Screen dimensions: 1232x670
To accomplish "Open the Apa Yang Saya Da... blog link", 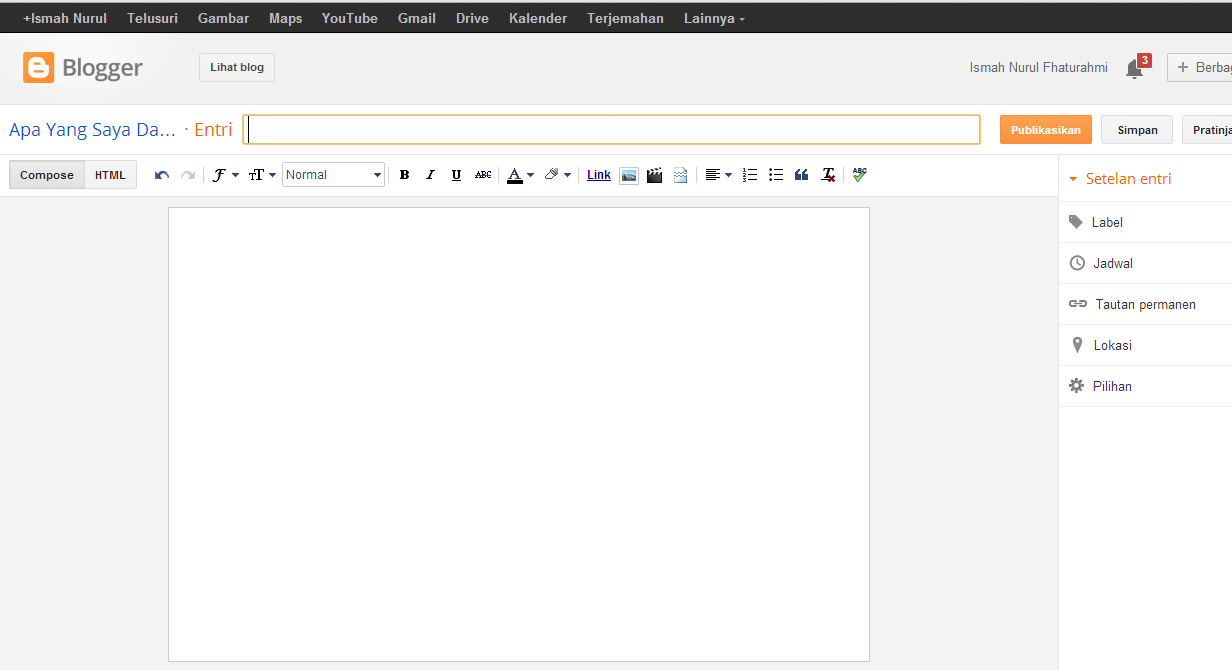I will point(92,130).
